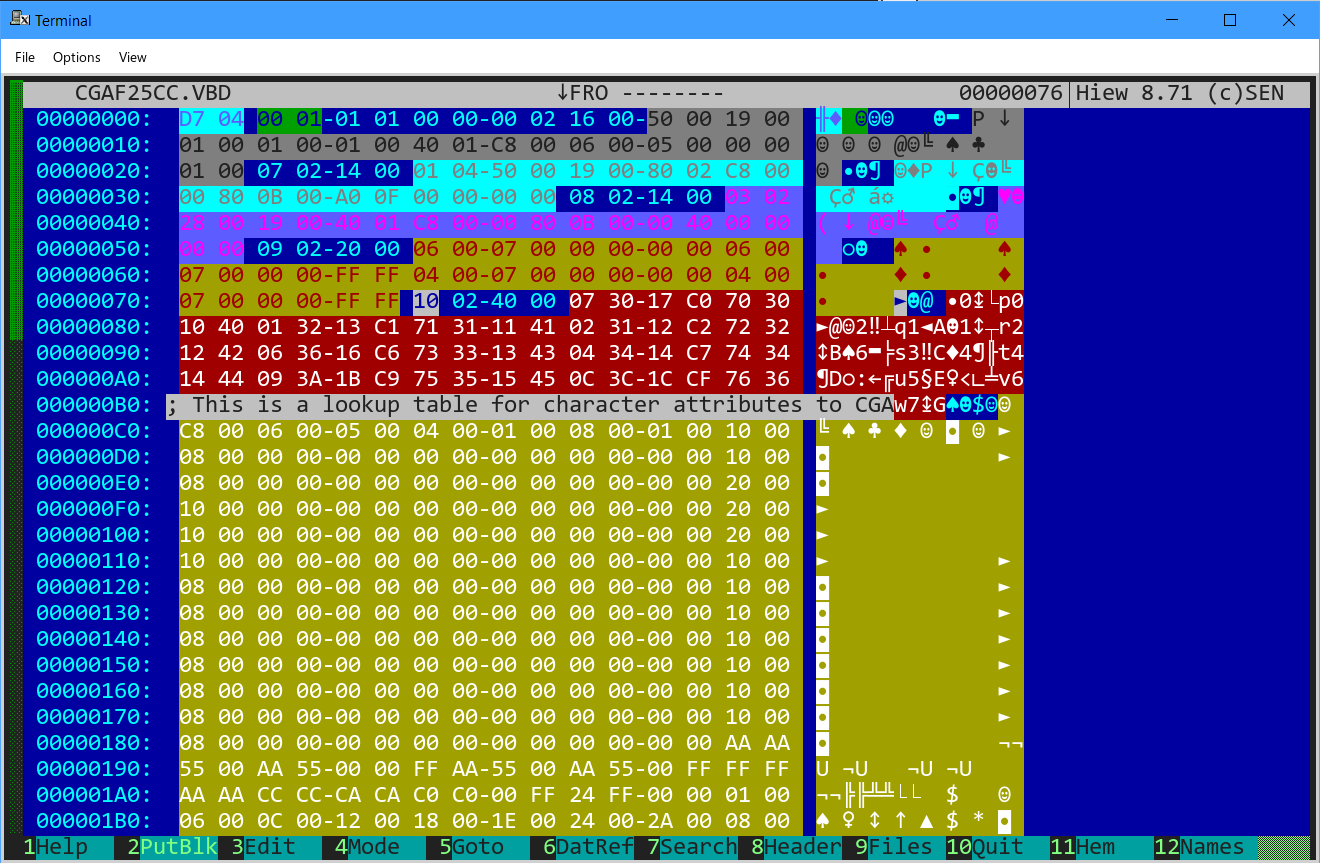The width and height of the screenshot is (1320, 863).
Task: Open the Options menu
Action: coord(77,57)
